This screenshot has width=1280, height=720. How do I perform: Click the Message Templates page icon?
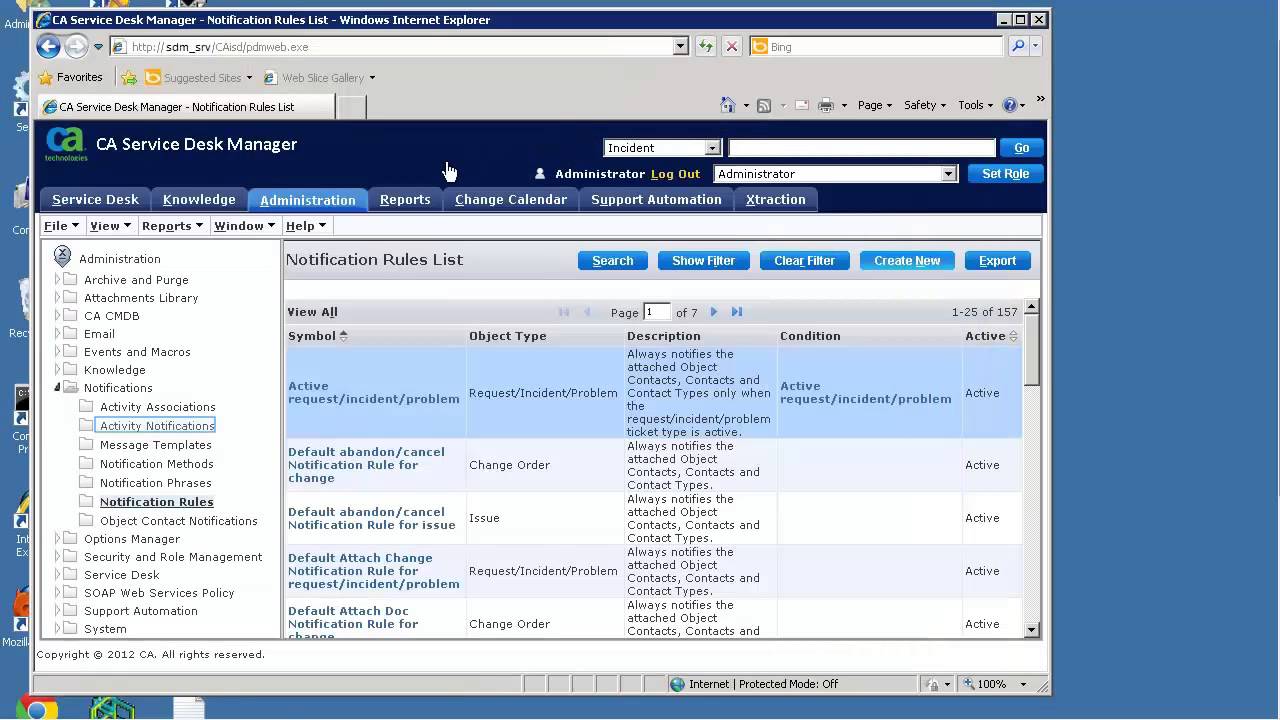pyautogui.click(x=87, y=444)
